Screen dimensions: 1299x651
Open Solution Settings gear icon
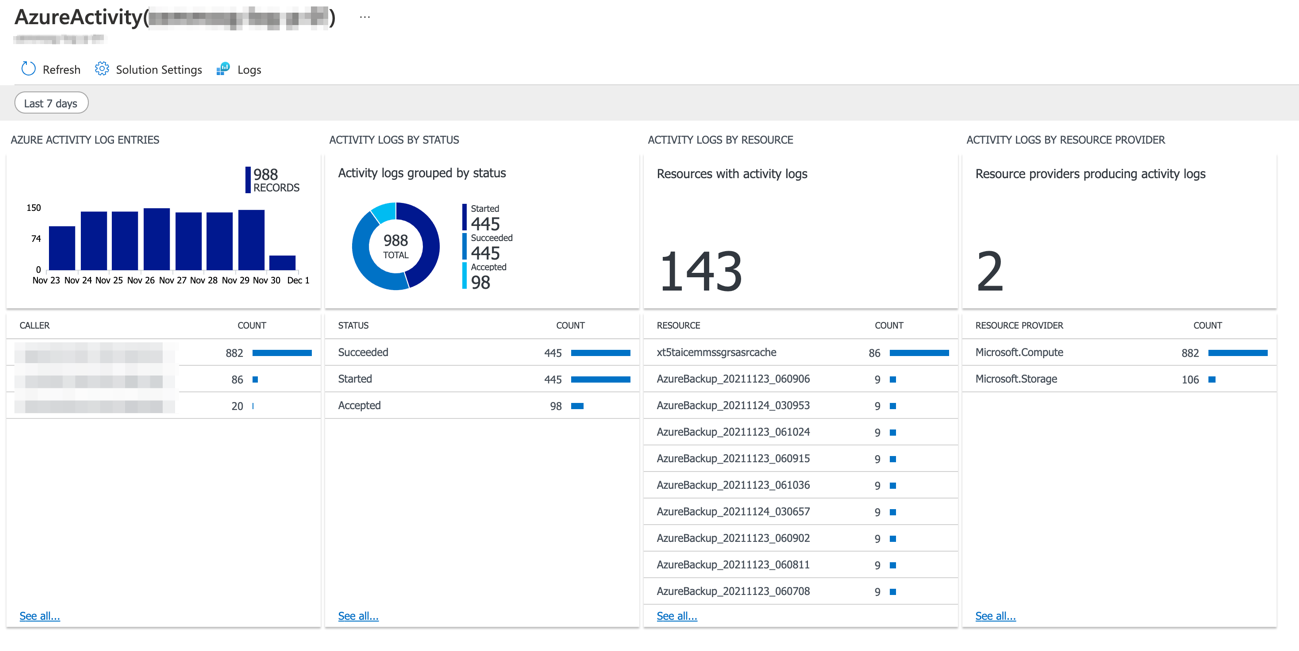(102, 69)
